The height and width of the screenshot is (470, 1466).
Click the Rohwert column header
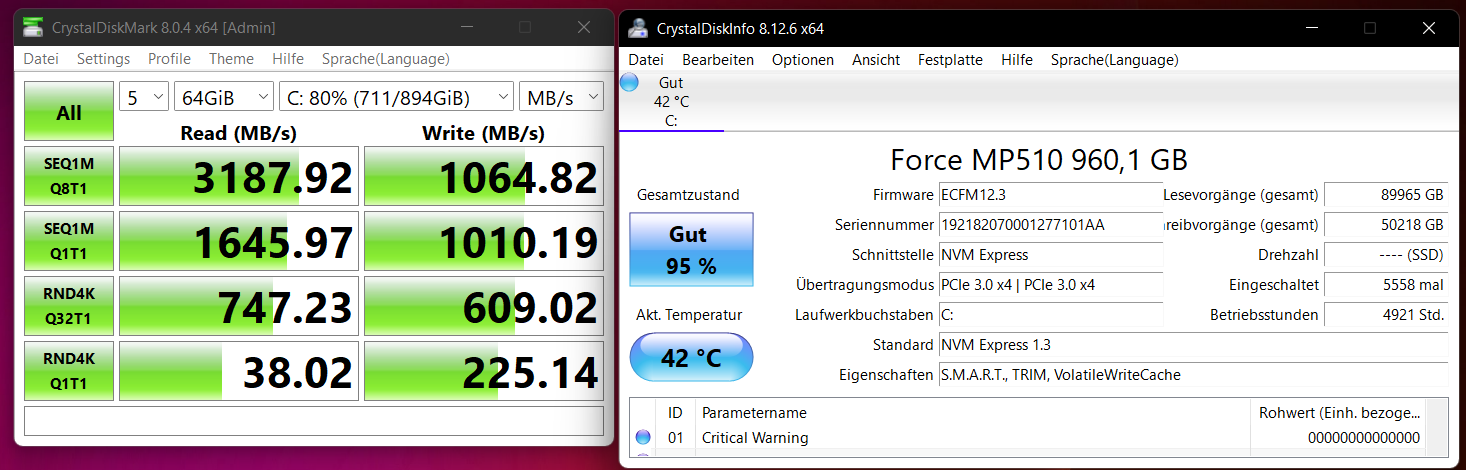coord(1338,412)
